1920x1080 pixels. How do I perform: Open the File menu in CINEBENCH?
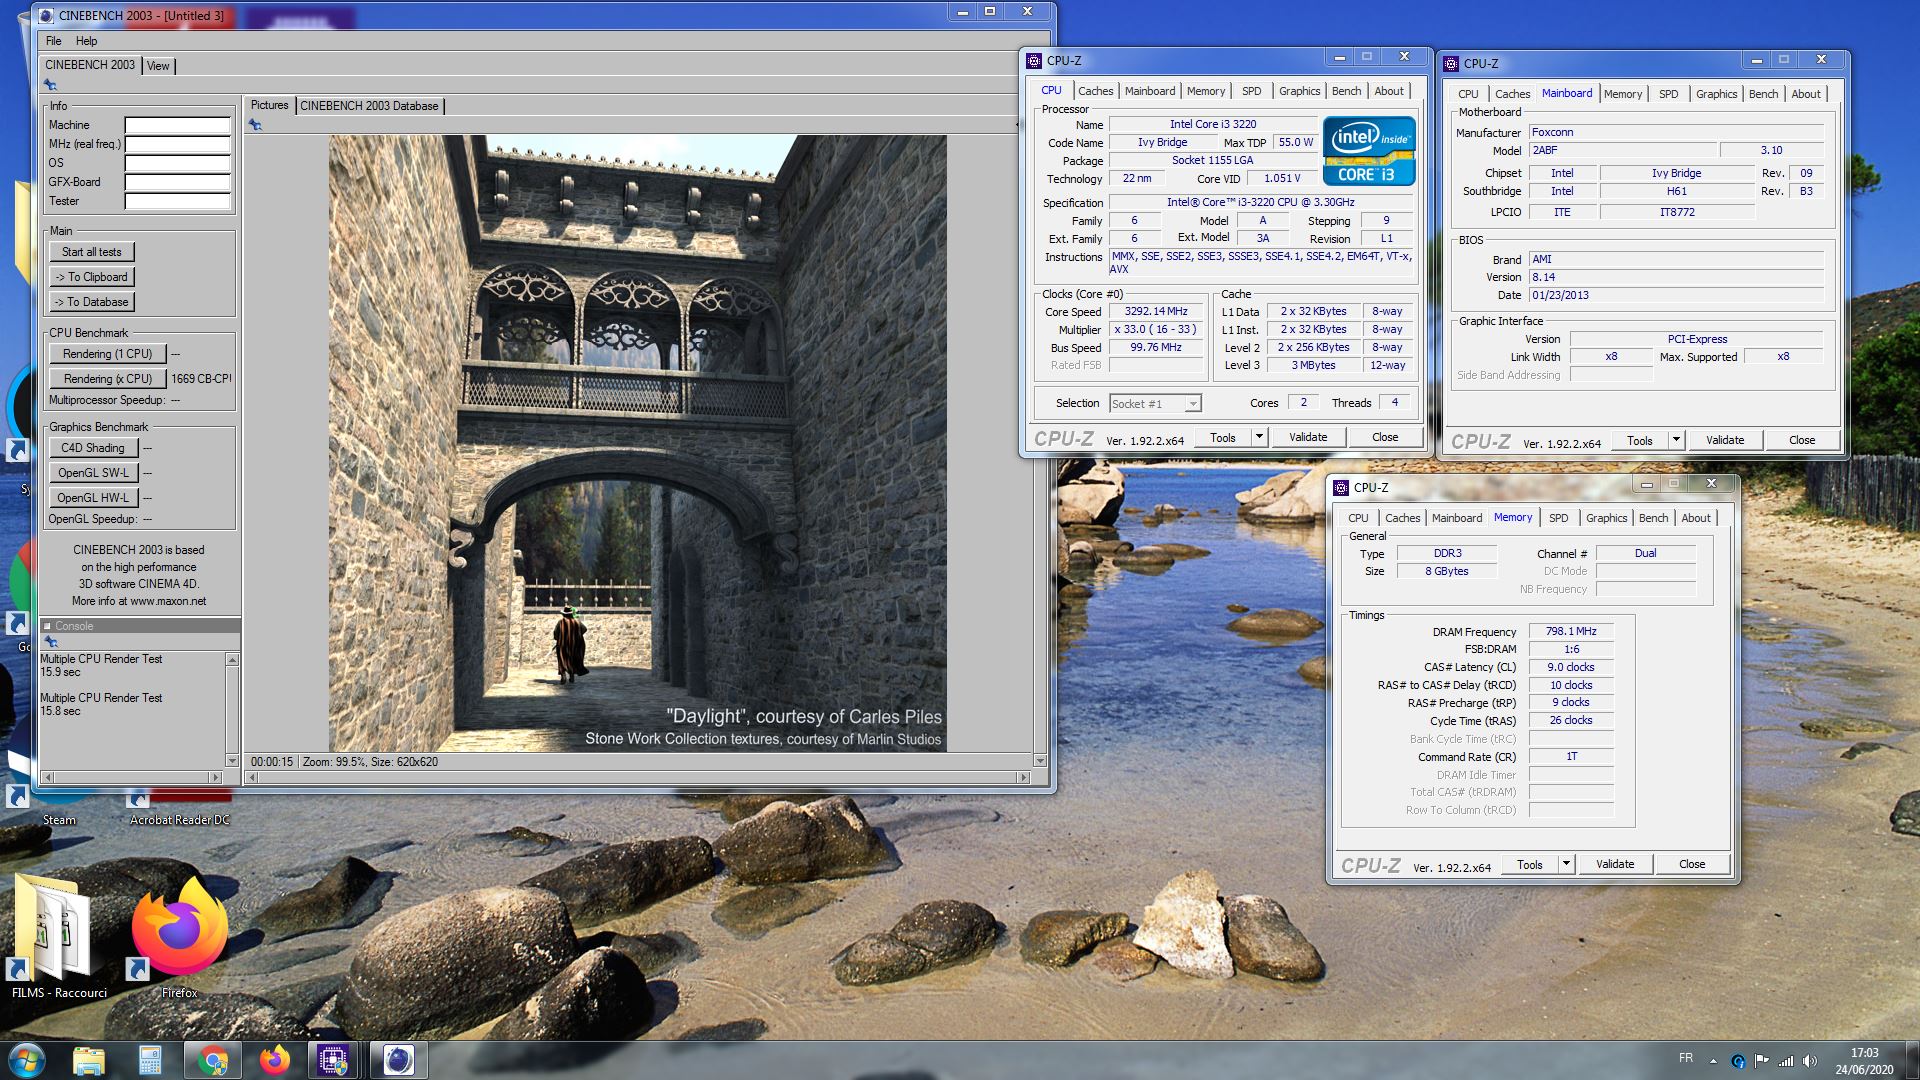click(x=54, y=41)
